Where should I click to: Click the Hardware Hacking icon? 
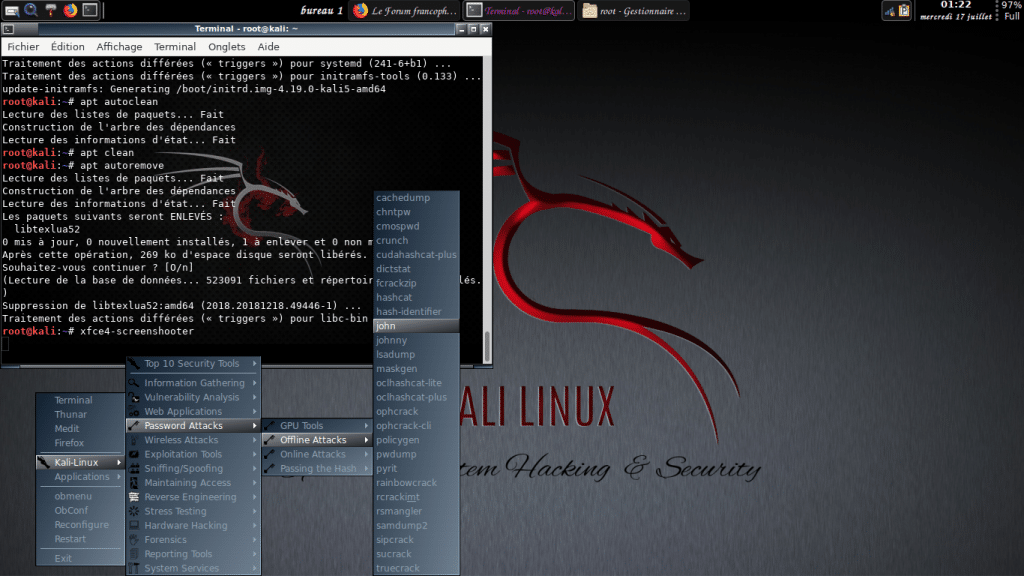tap(134, 526)
